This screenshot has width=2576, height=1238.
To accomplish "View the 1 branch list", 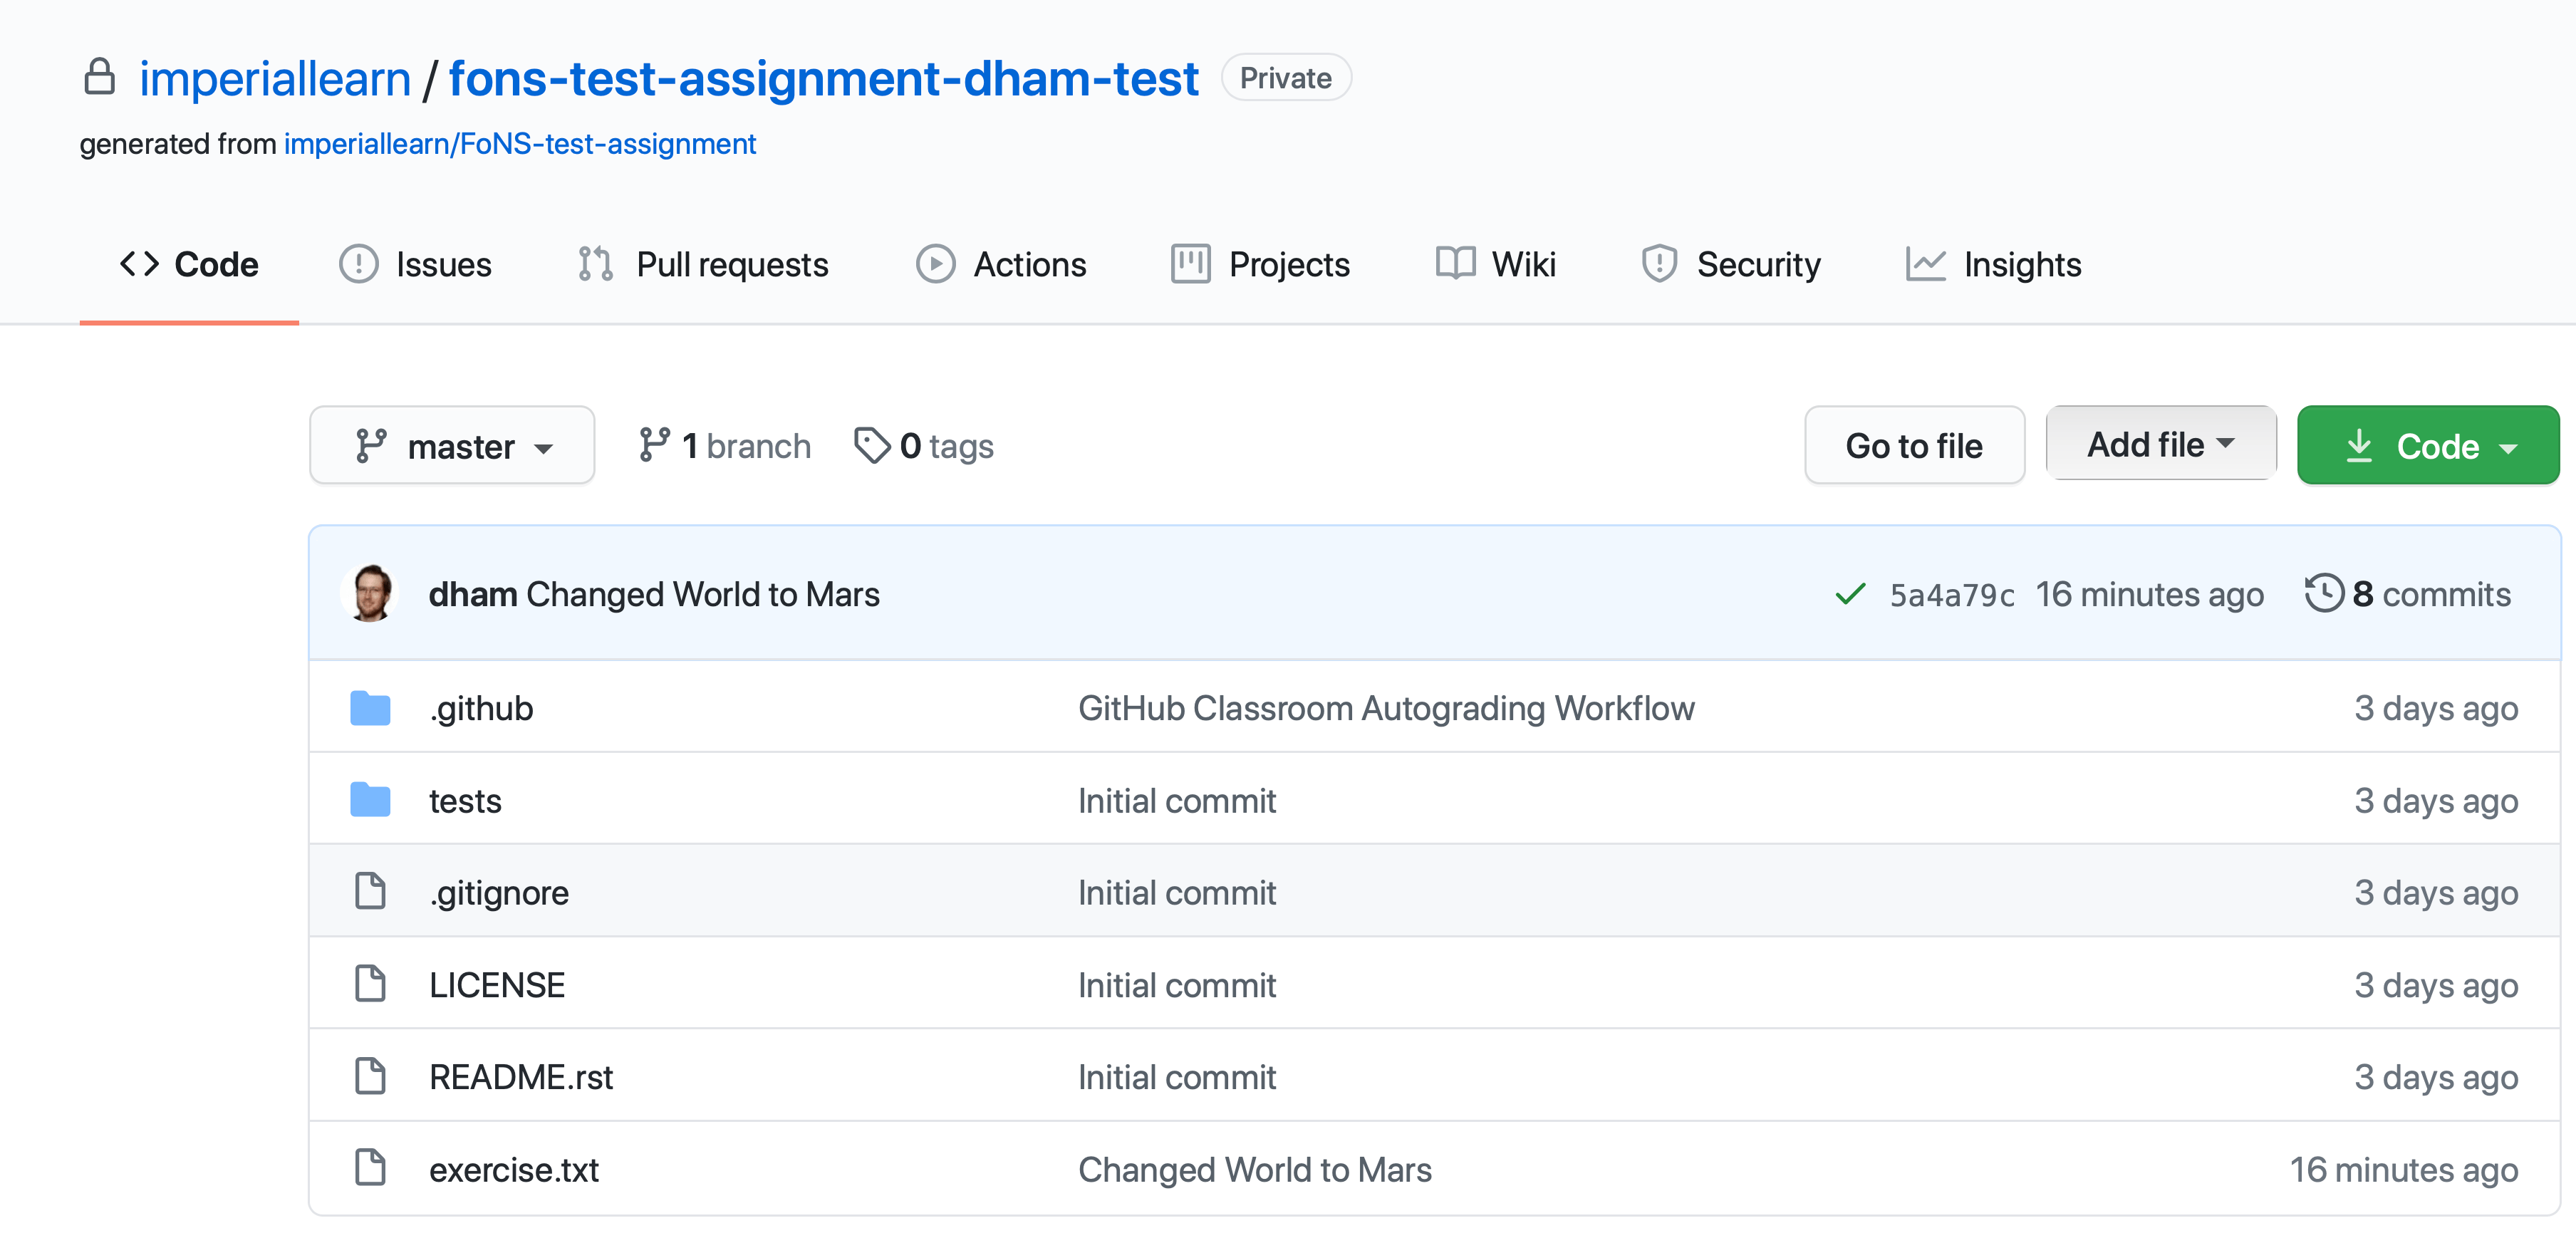I will [725, 445].
